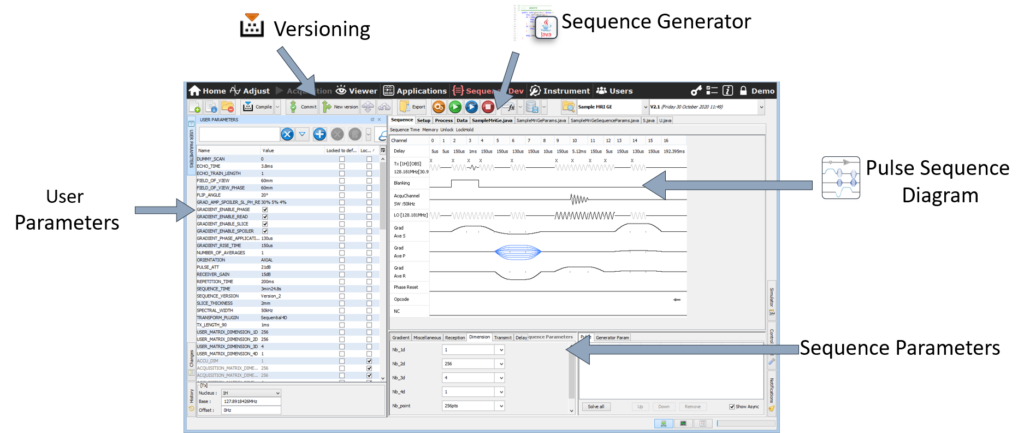Screen dimensions: 1024x433
Task: Click the key icon in top bar
Action: tap(696, 91)
